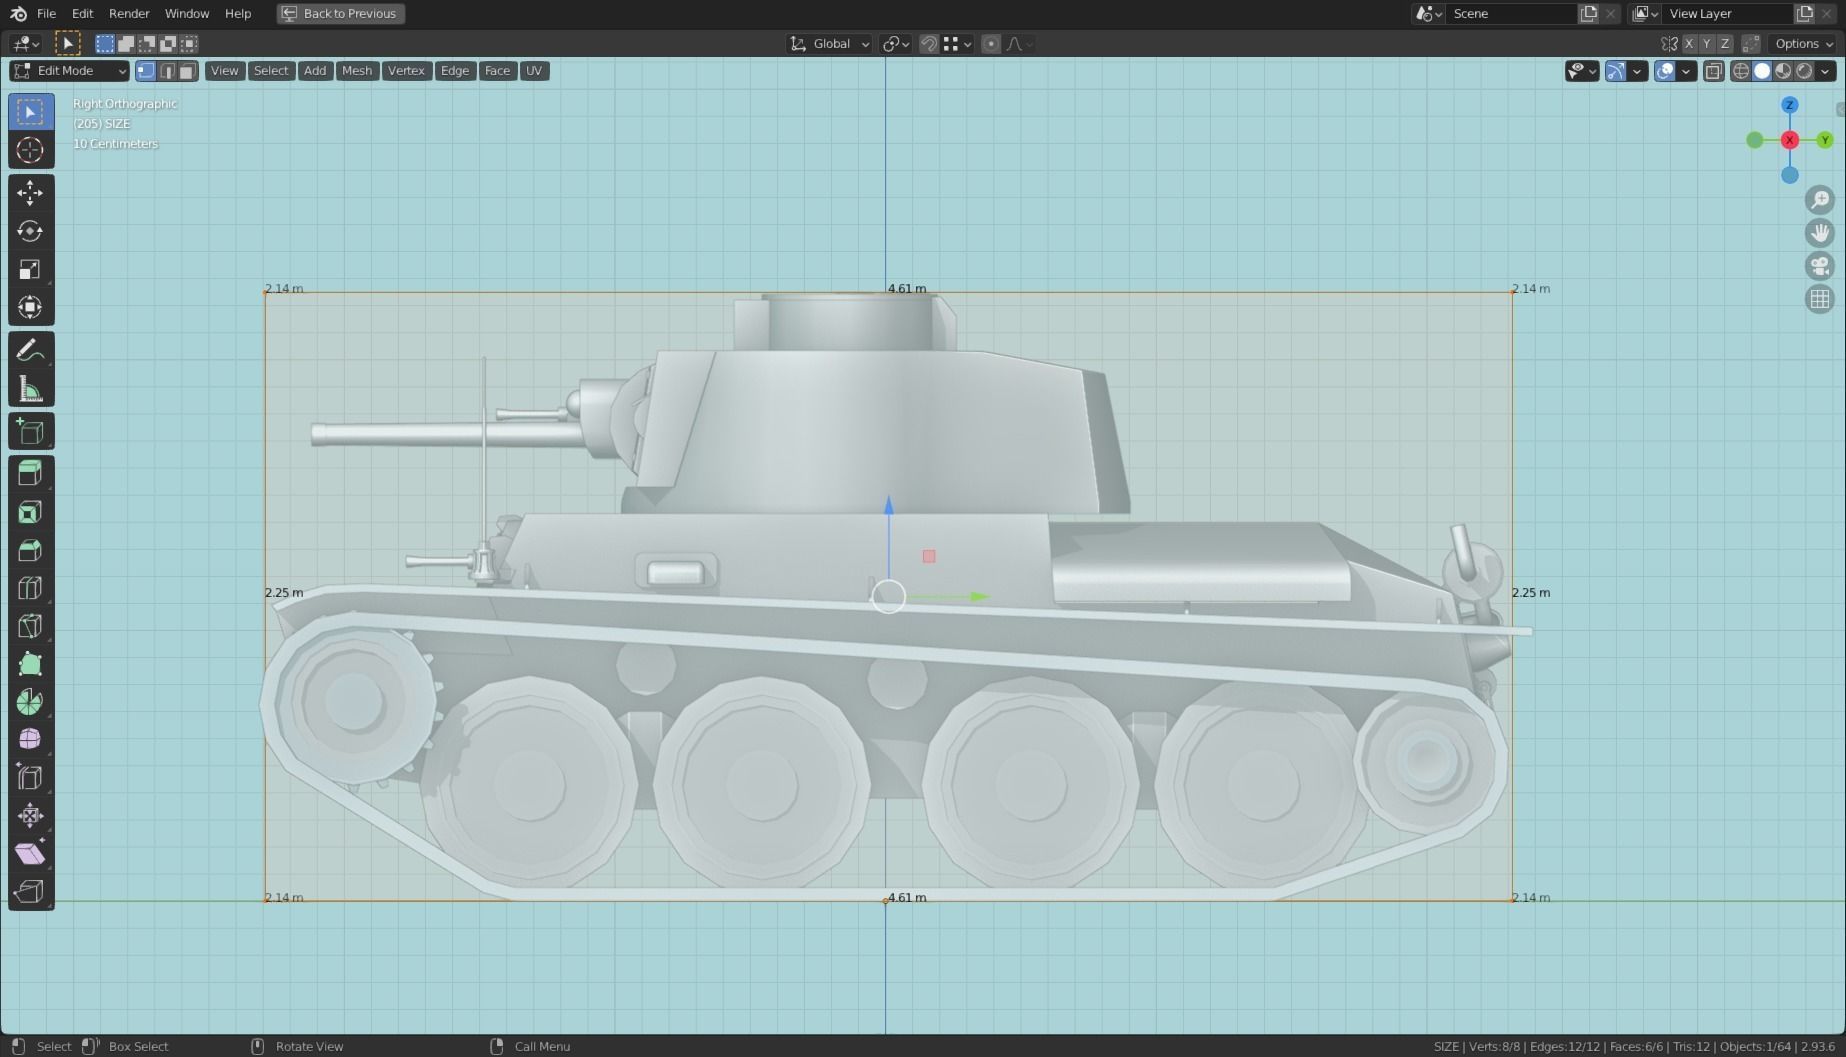The height and width of the screenshot is (1057, 1846).
Task: Switch orthographic/perspective with grid icon
Action: click(x=1820, y=299)
